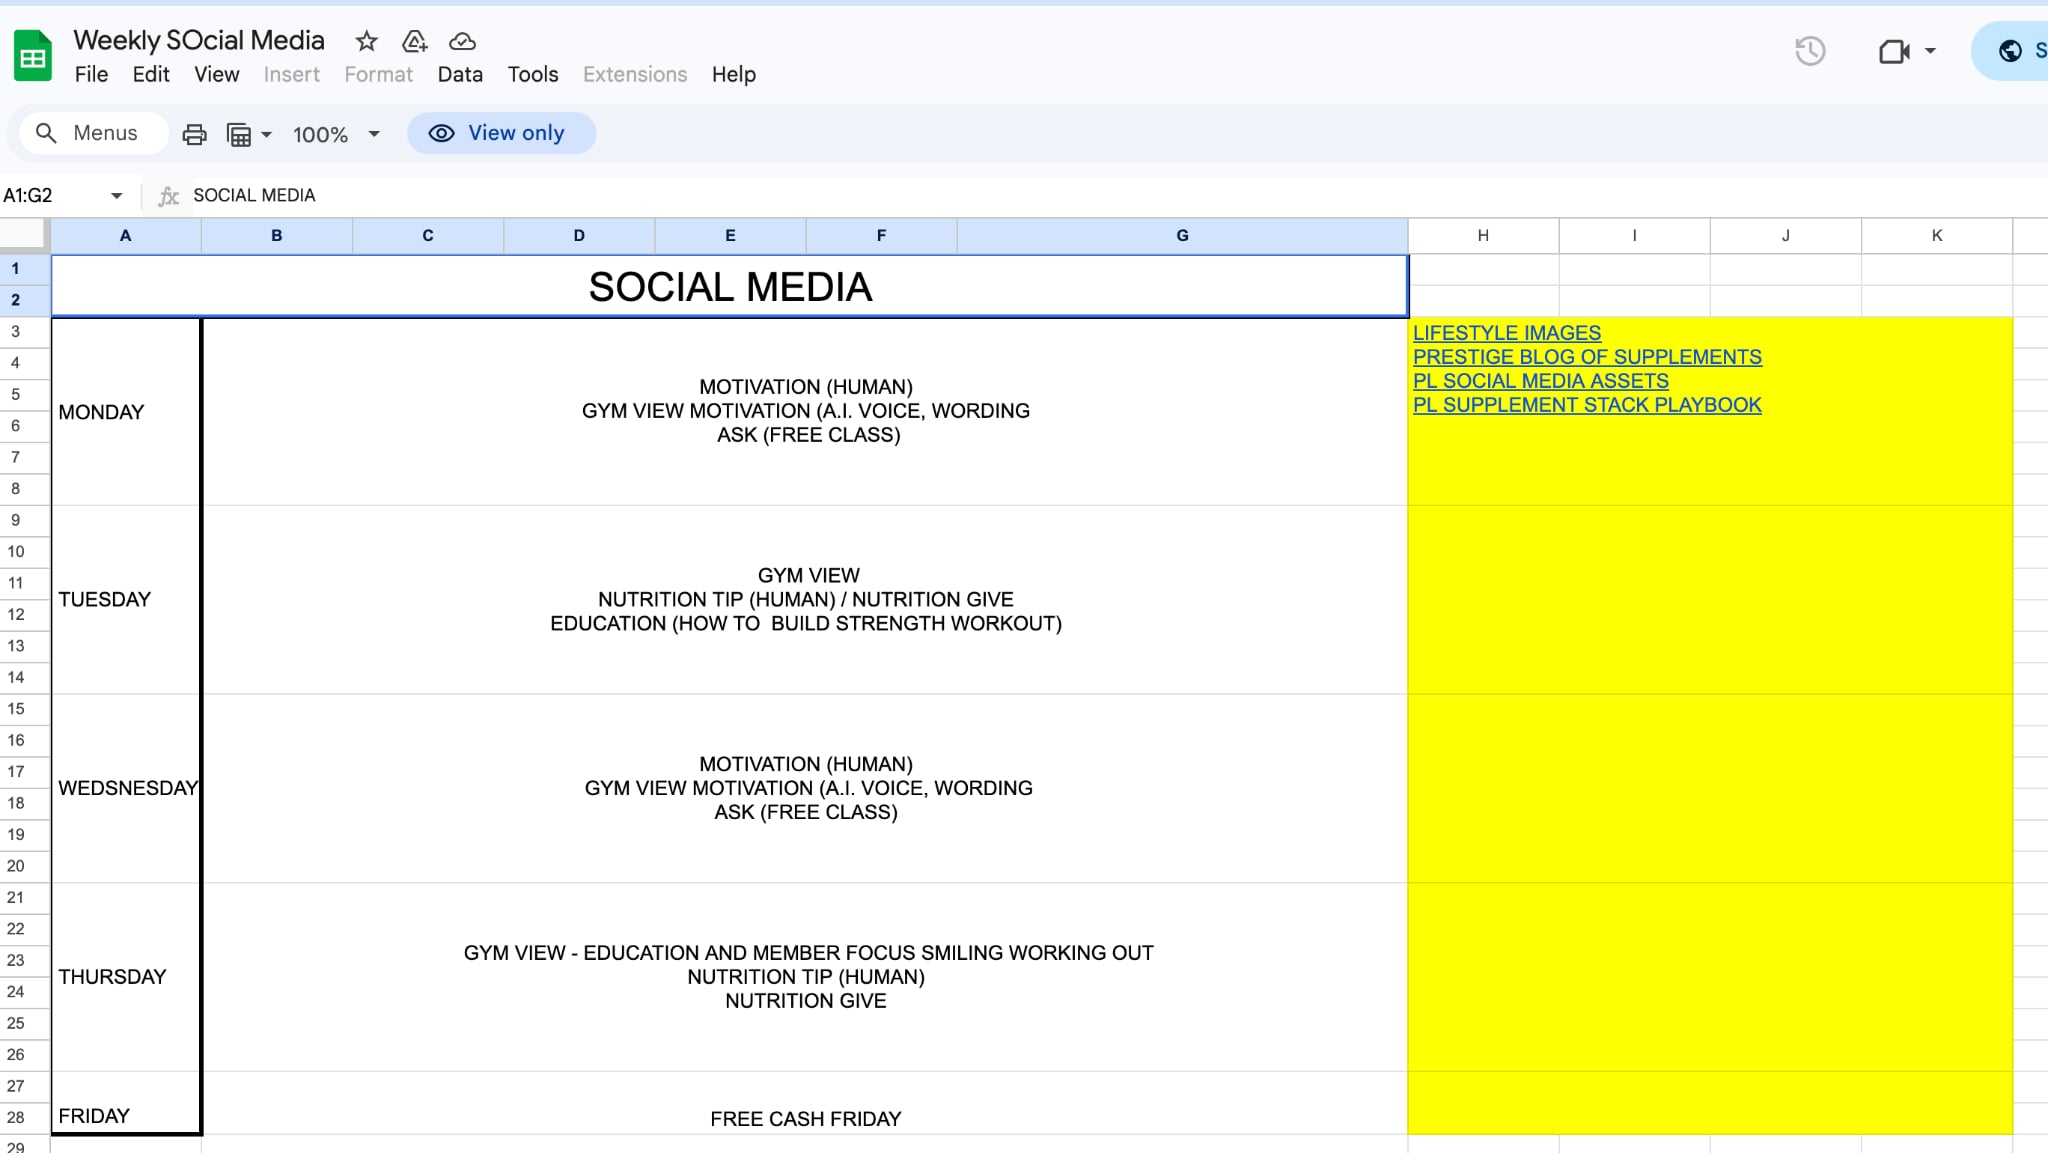Open PL SUPPLEMENT STACK PLAYBOOK link
The height and width of the screenshot is (1153, 2048).
pyautogui.click(x=1587, y=405)
